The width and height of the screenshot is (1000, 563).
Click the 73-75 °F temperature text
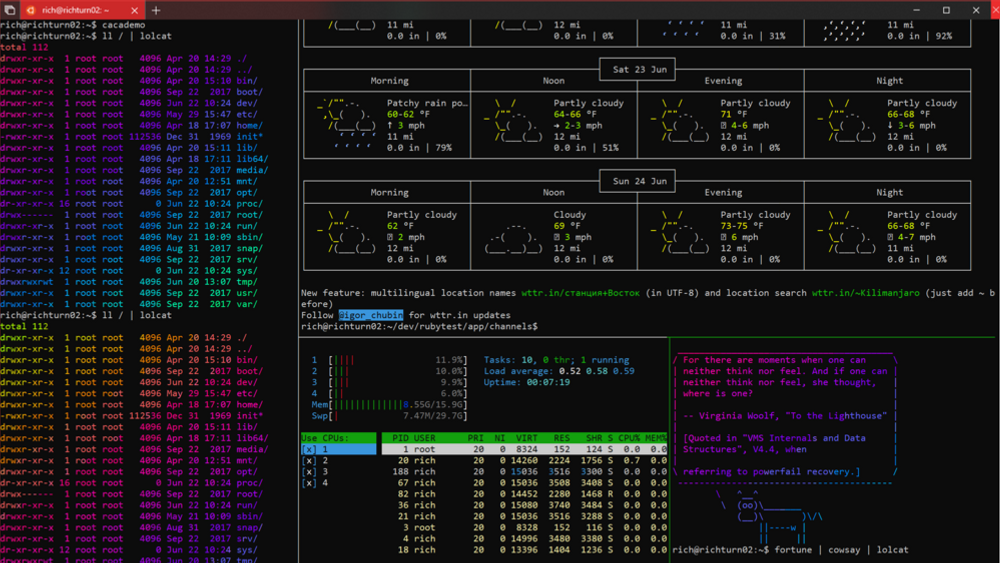[x=742, y=226]
